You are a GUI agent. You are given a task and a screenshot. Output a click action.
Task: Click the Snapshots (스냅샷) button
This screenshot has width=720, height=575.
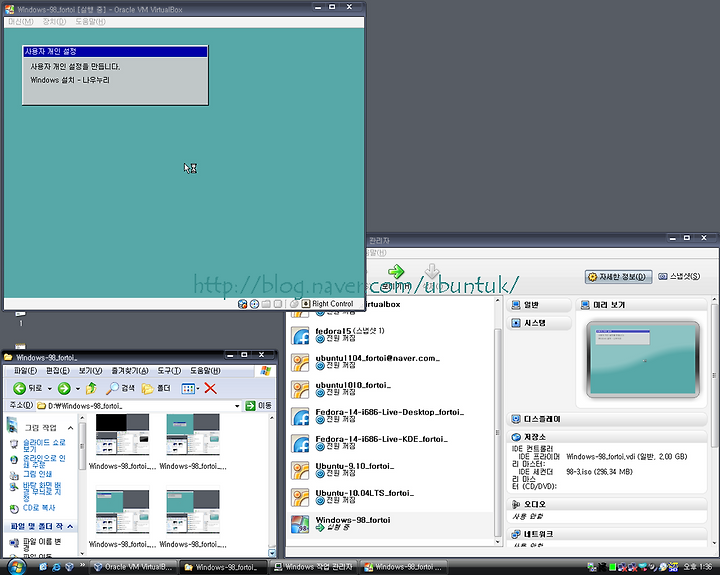coord(679,276)
